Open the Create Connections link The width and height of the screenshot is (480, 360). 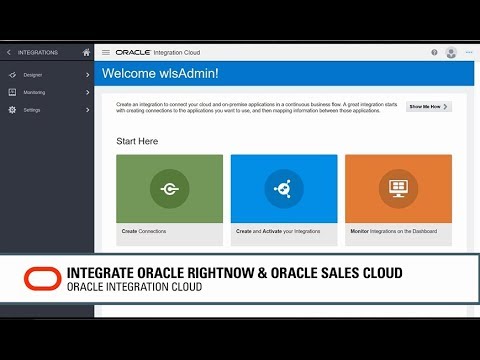click(x=144, y=231)
